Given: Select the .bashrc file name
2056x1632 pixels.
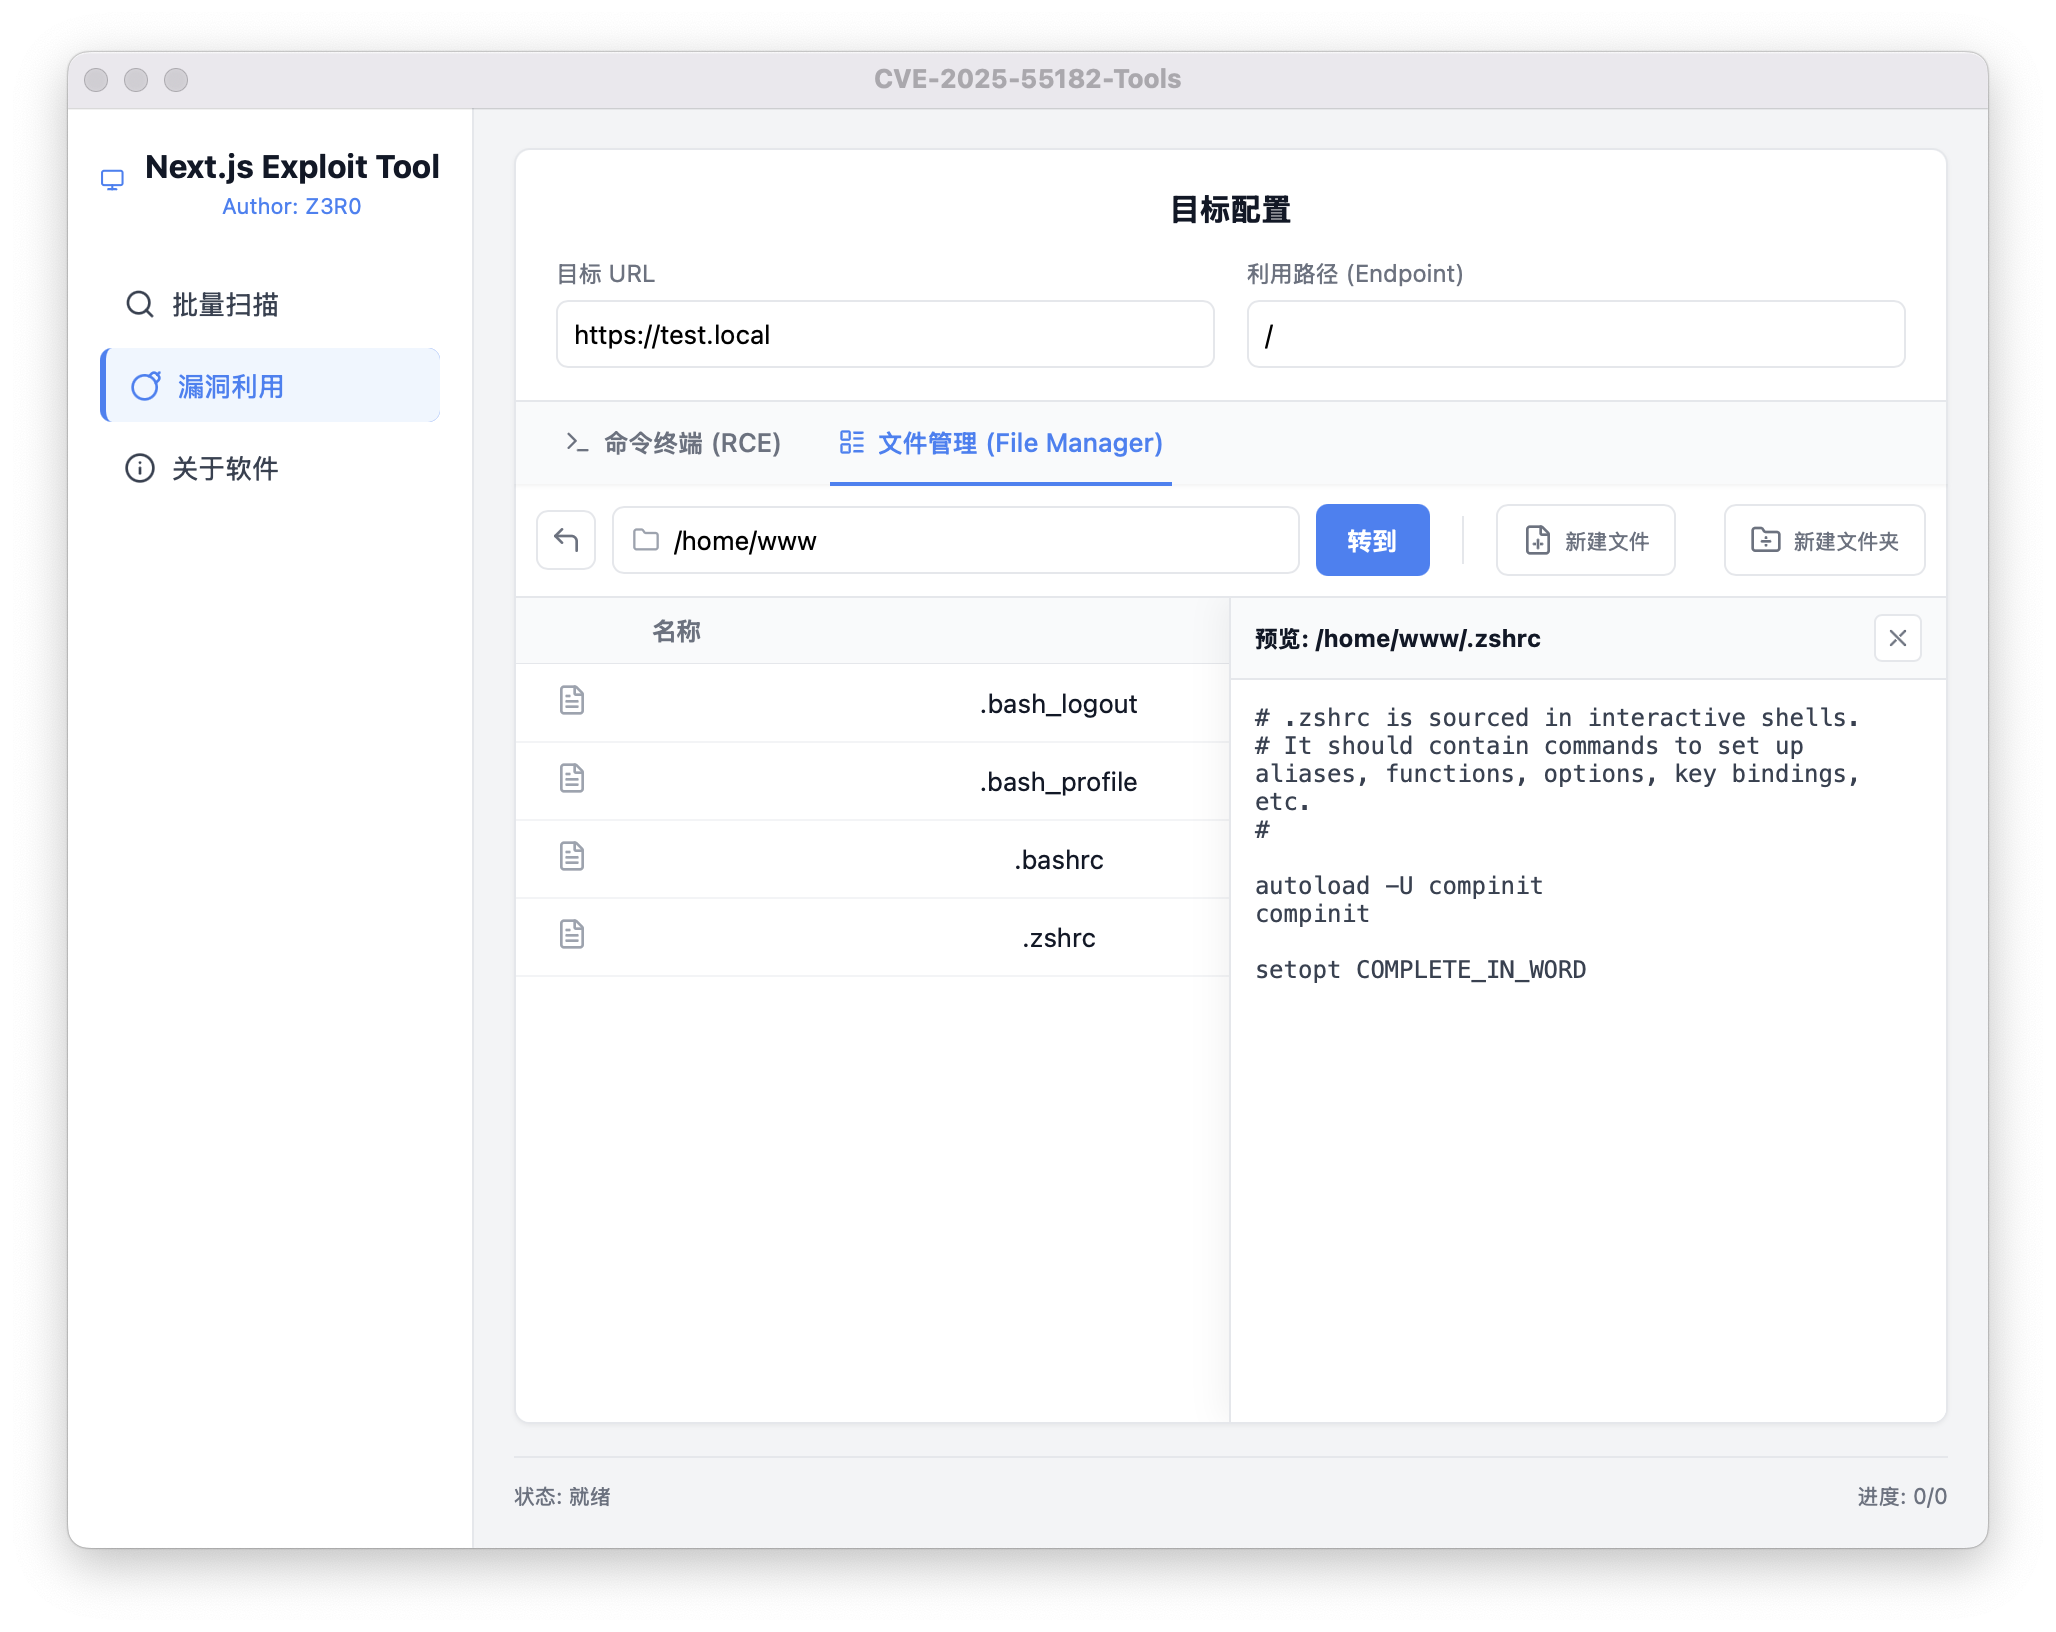Looking at the screenshot, I should [1058, 860].
